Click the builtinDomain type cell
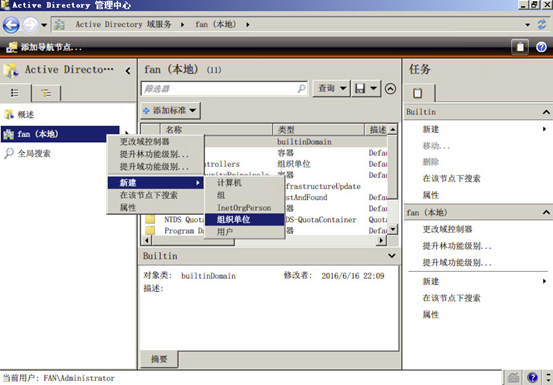 pos(304,142)
